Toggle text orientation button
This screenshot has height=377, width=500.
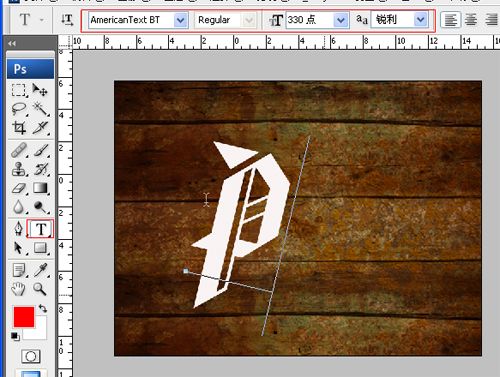pos(67,20)
